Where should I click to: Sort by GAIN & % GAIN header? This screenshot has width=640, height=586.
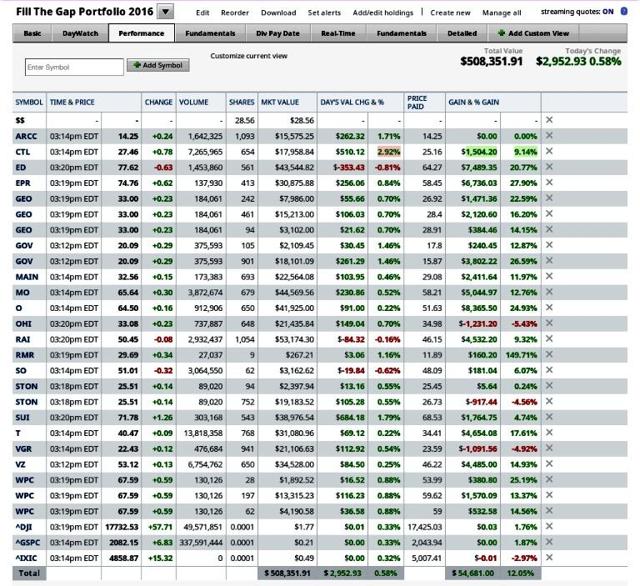click(473, 102)
